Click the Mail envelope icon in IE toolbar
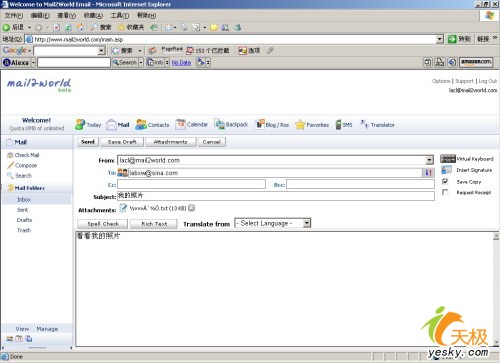The height and width of the screenshot is (363, 500). click(169, 27)
